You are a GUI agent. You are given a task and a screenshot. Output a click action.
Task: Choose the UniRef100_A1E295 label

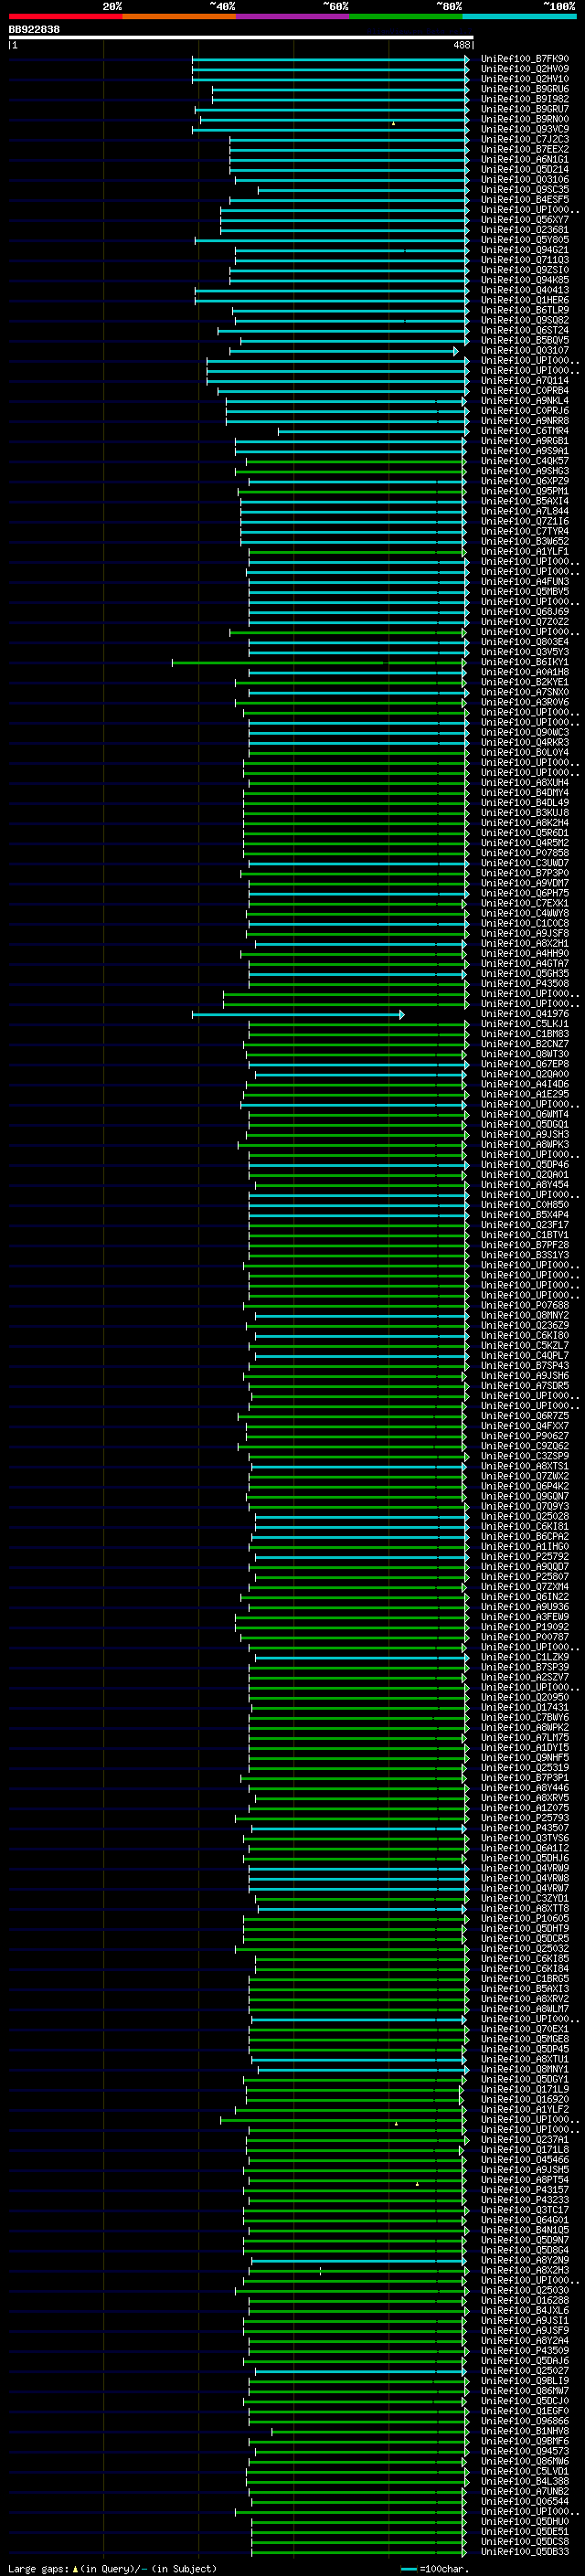525,1094
